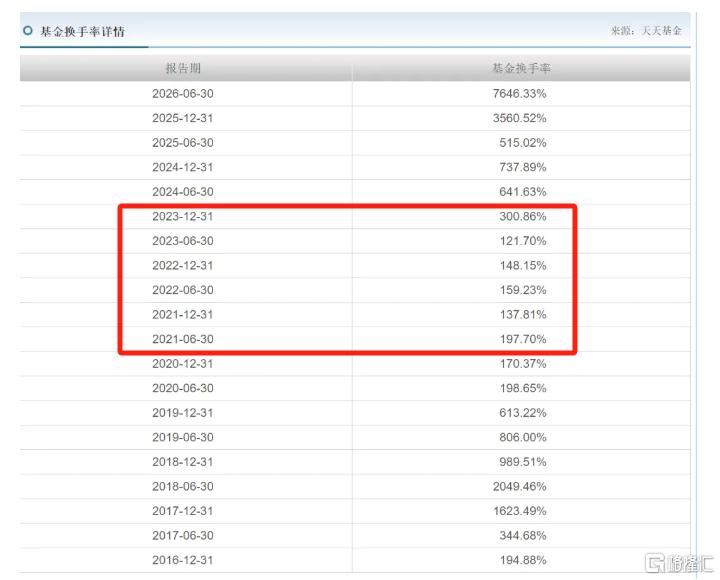
Task: Click the 198.65% turnover value
Action: 523,389
